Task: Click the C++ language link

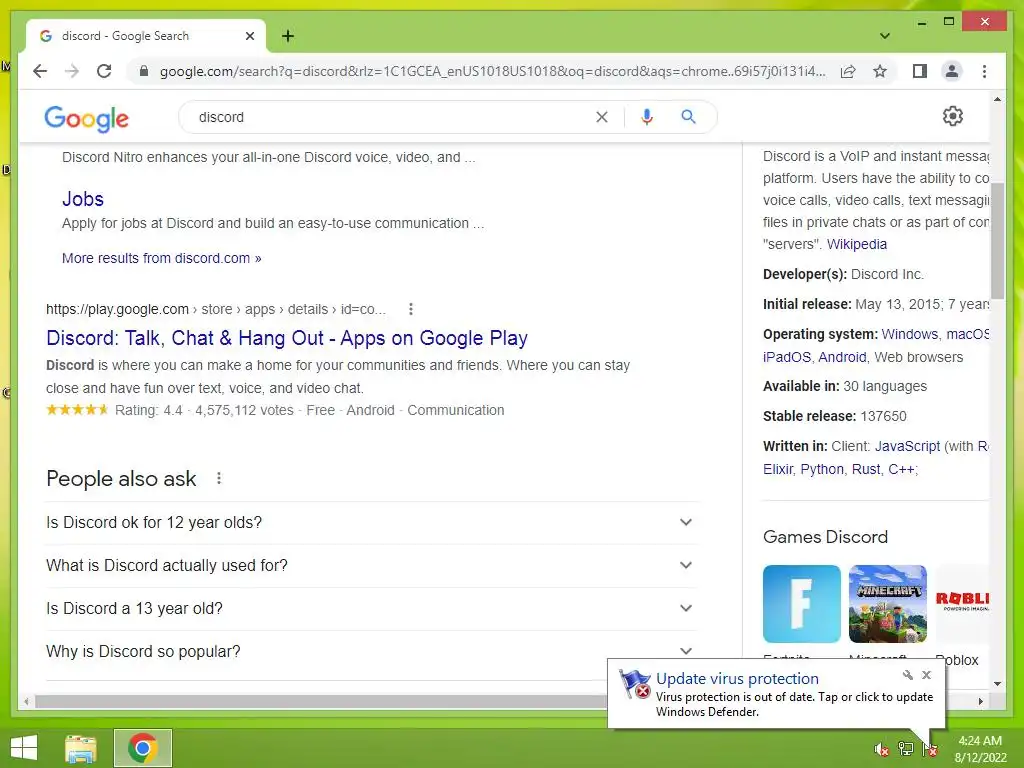Action: 902,470
